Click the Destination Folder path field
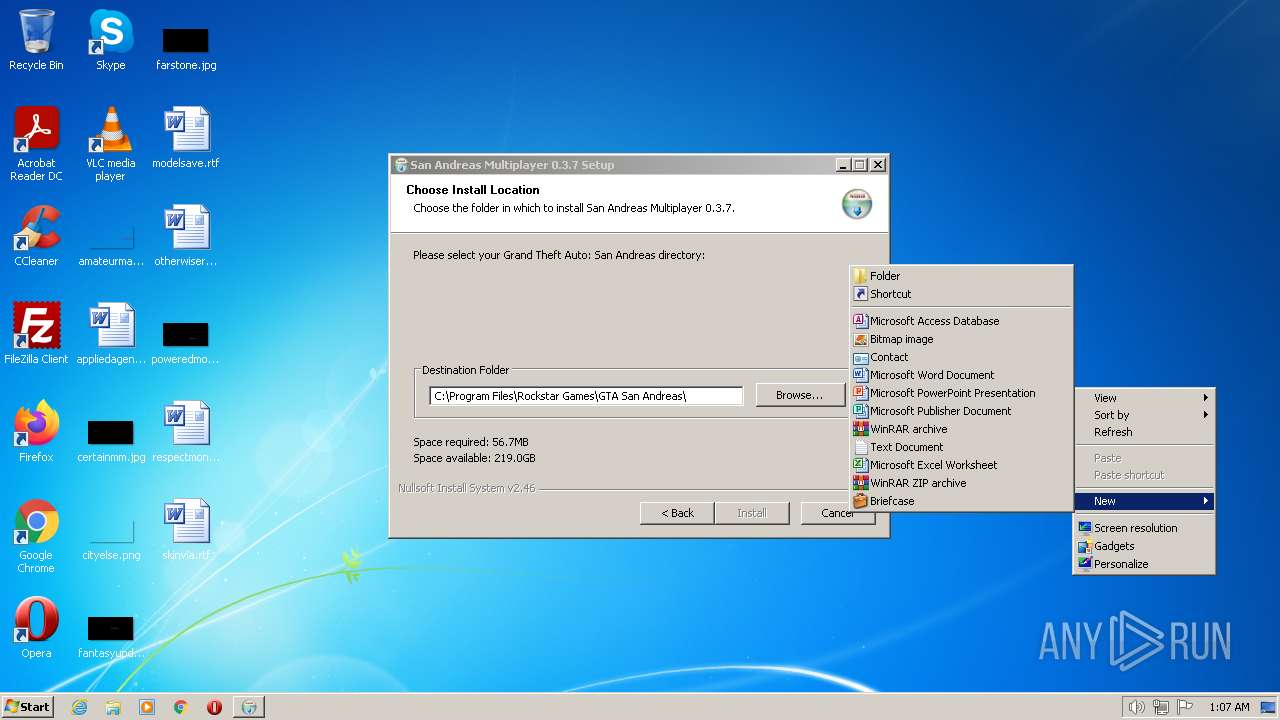The image size is (1280, 720). click(586, 396)
